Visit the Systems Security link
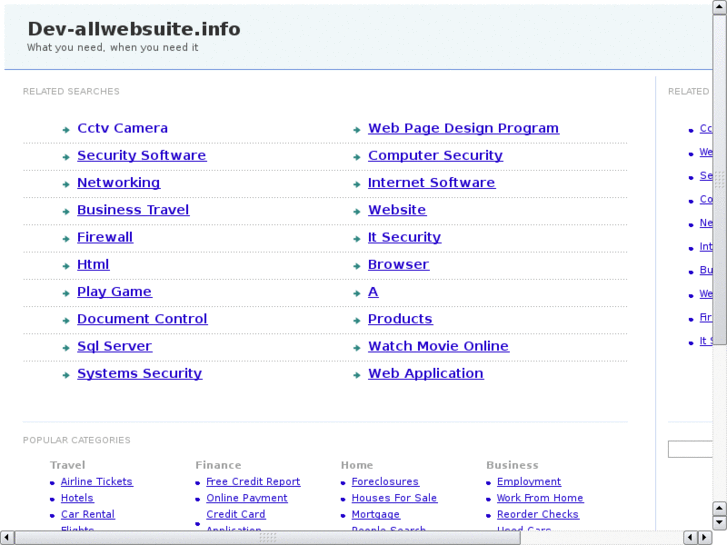The image size is (727, 545). tap(140, 373)
